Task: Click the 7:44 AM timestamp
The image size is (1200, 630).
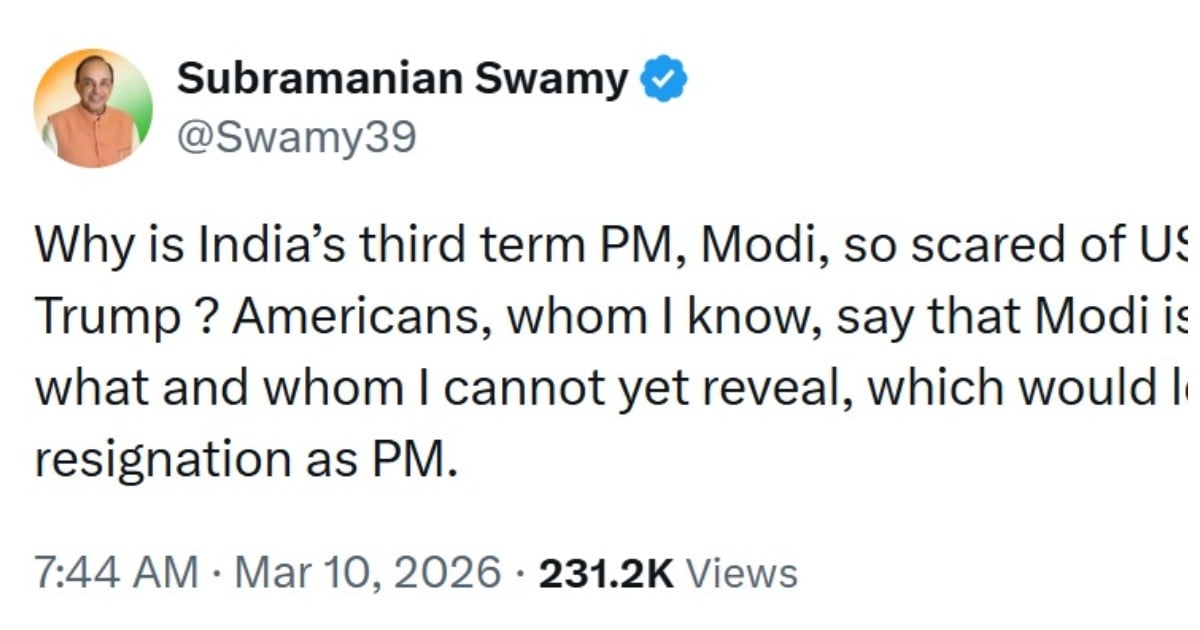Action: (x=116, y=573)
